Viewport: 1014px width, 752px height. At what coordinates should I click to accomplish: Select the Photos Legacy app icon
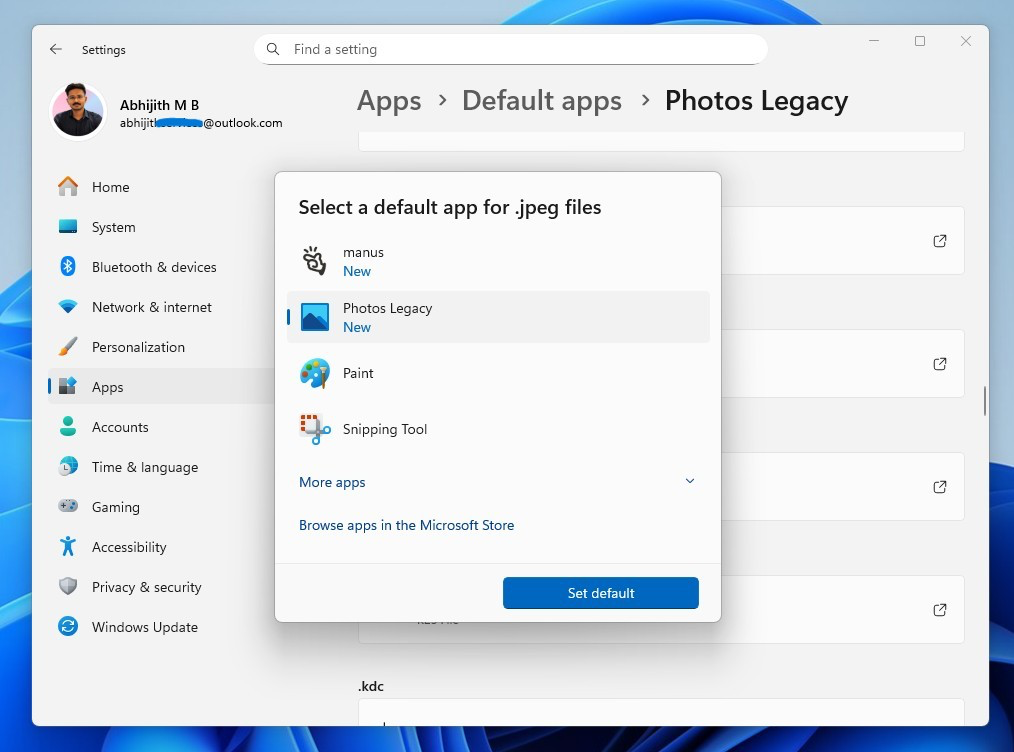[315, 317]
